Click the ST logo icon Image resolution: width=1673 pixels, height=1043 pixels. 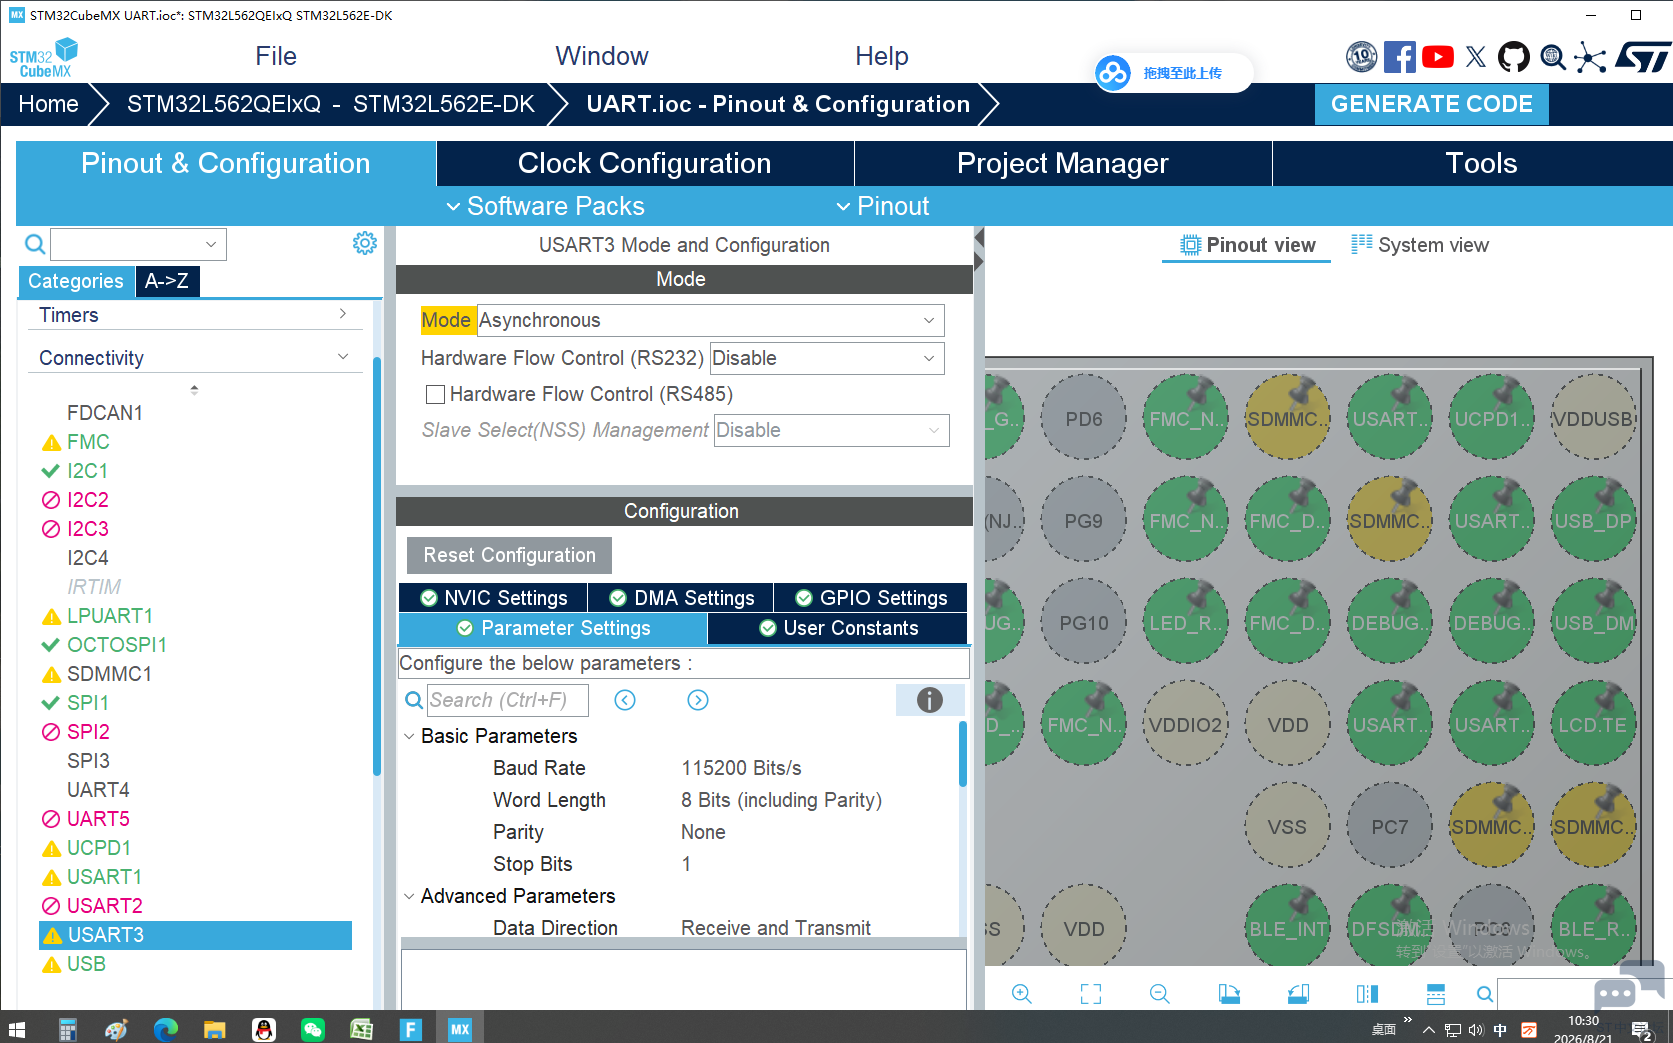[1644, 57]
